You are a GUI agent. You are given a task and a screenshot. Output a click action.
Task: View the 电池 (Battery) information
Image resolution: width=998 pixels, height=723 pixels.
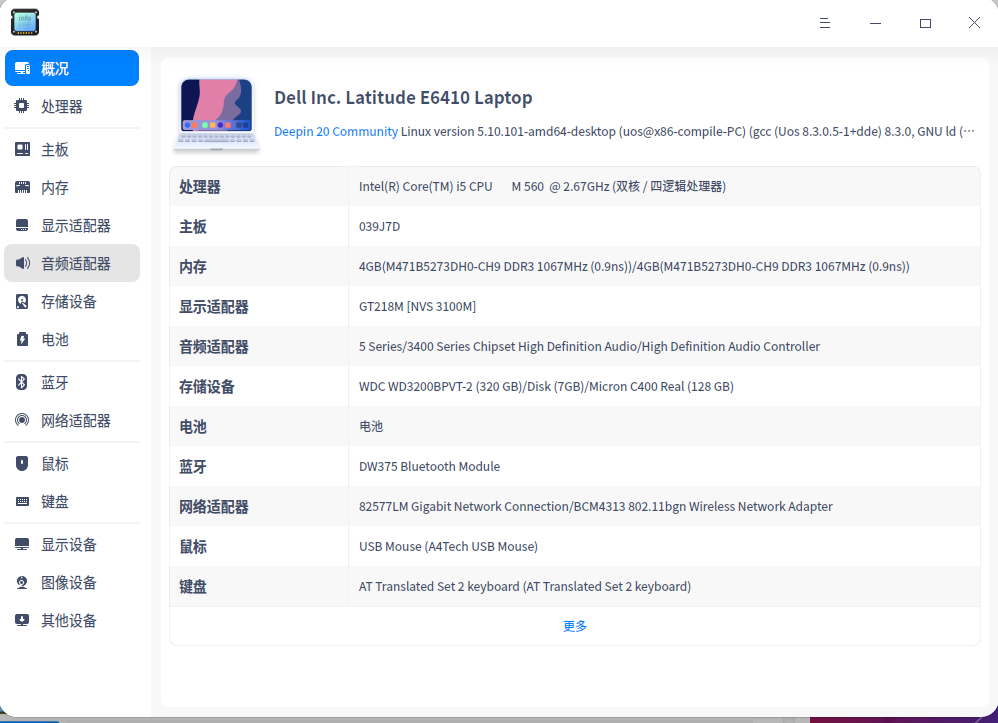(x=55, y=340)
